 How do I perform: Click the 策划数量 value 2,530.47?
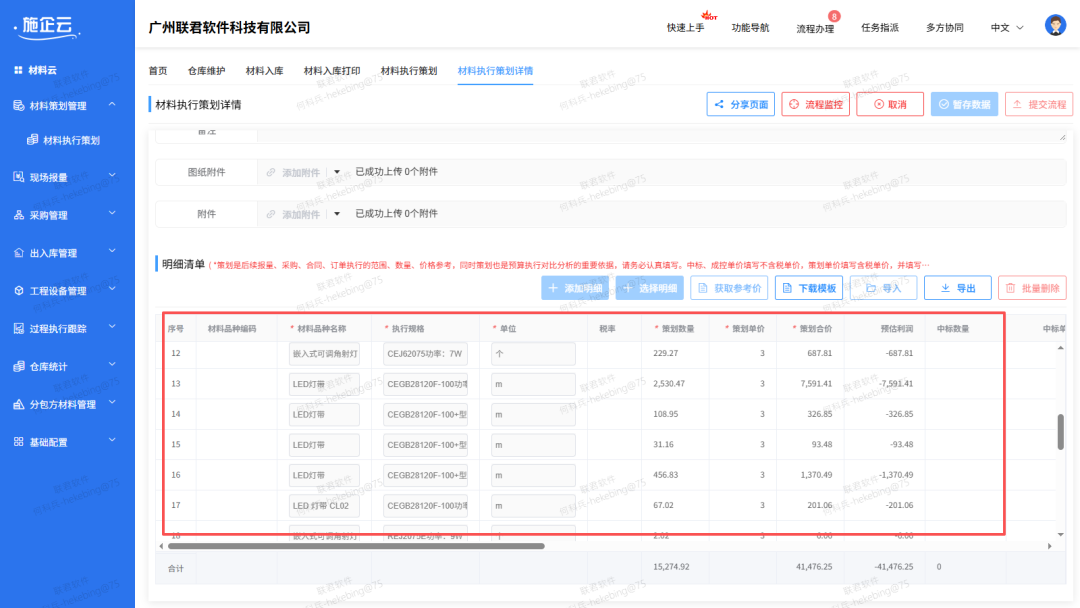(669, 384)
